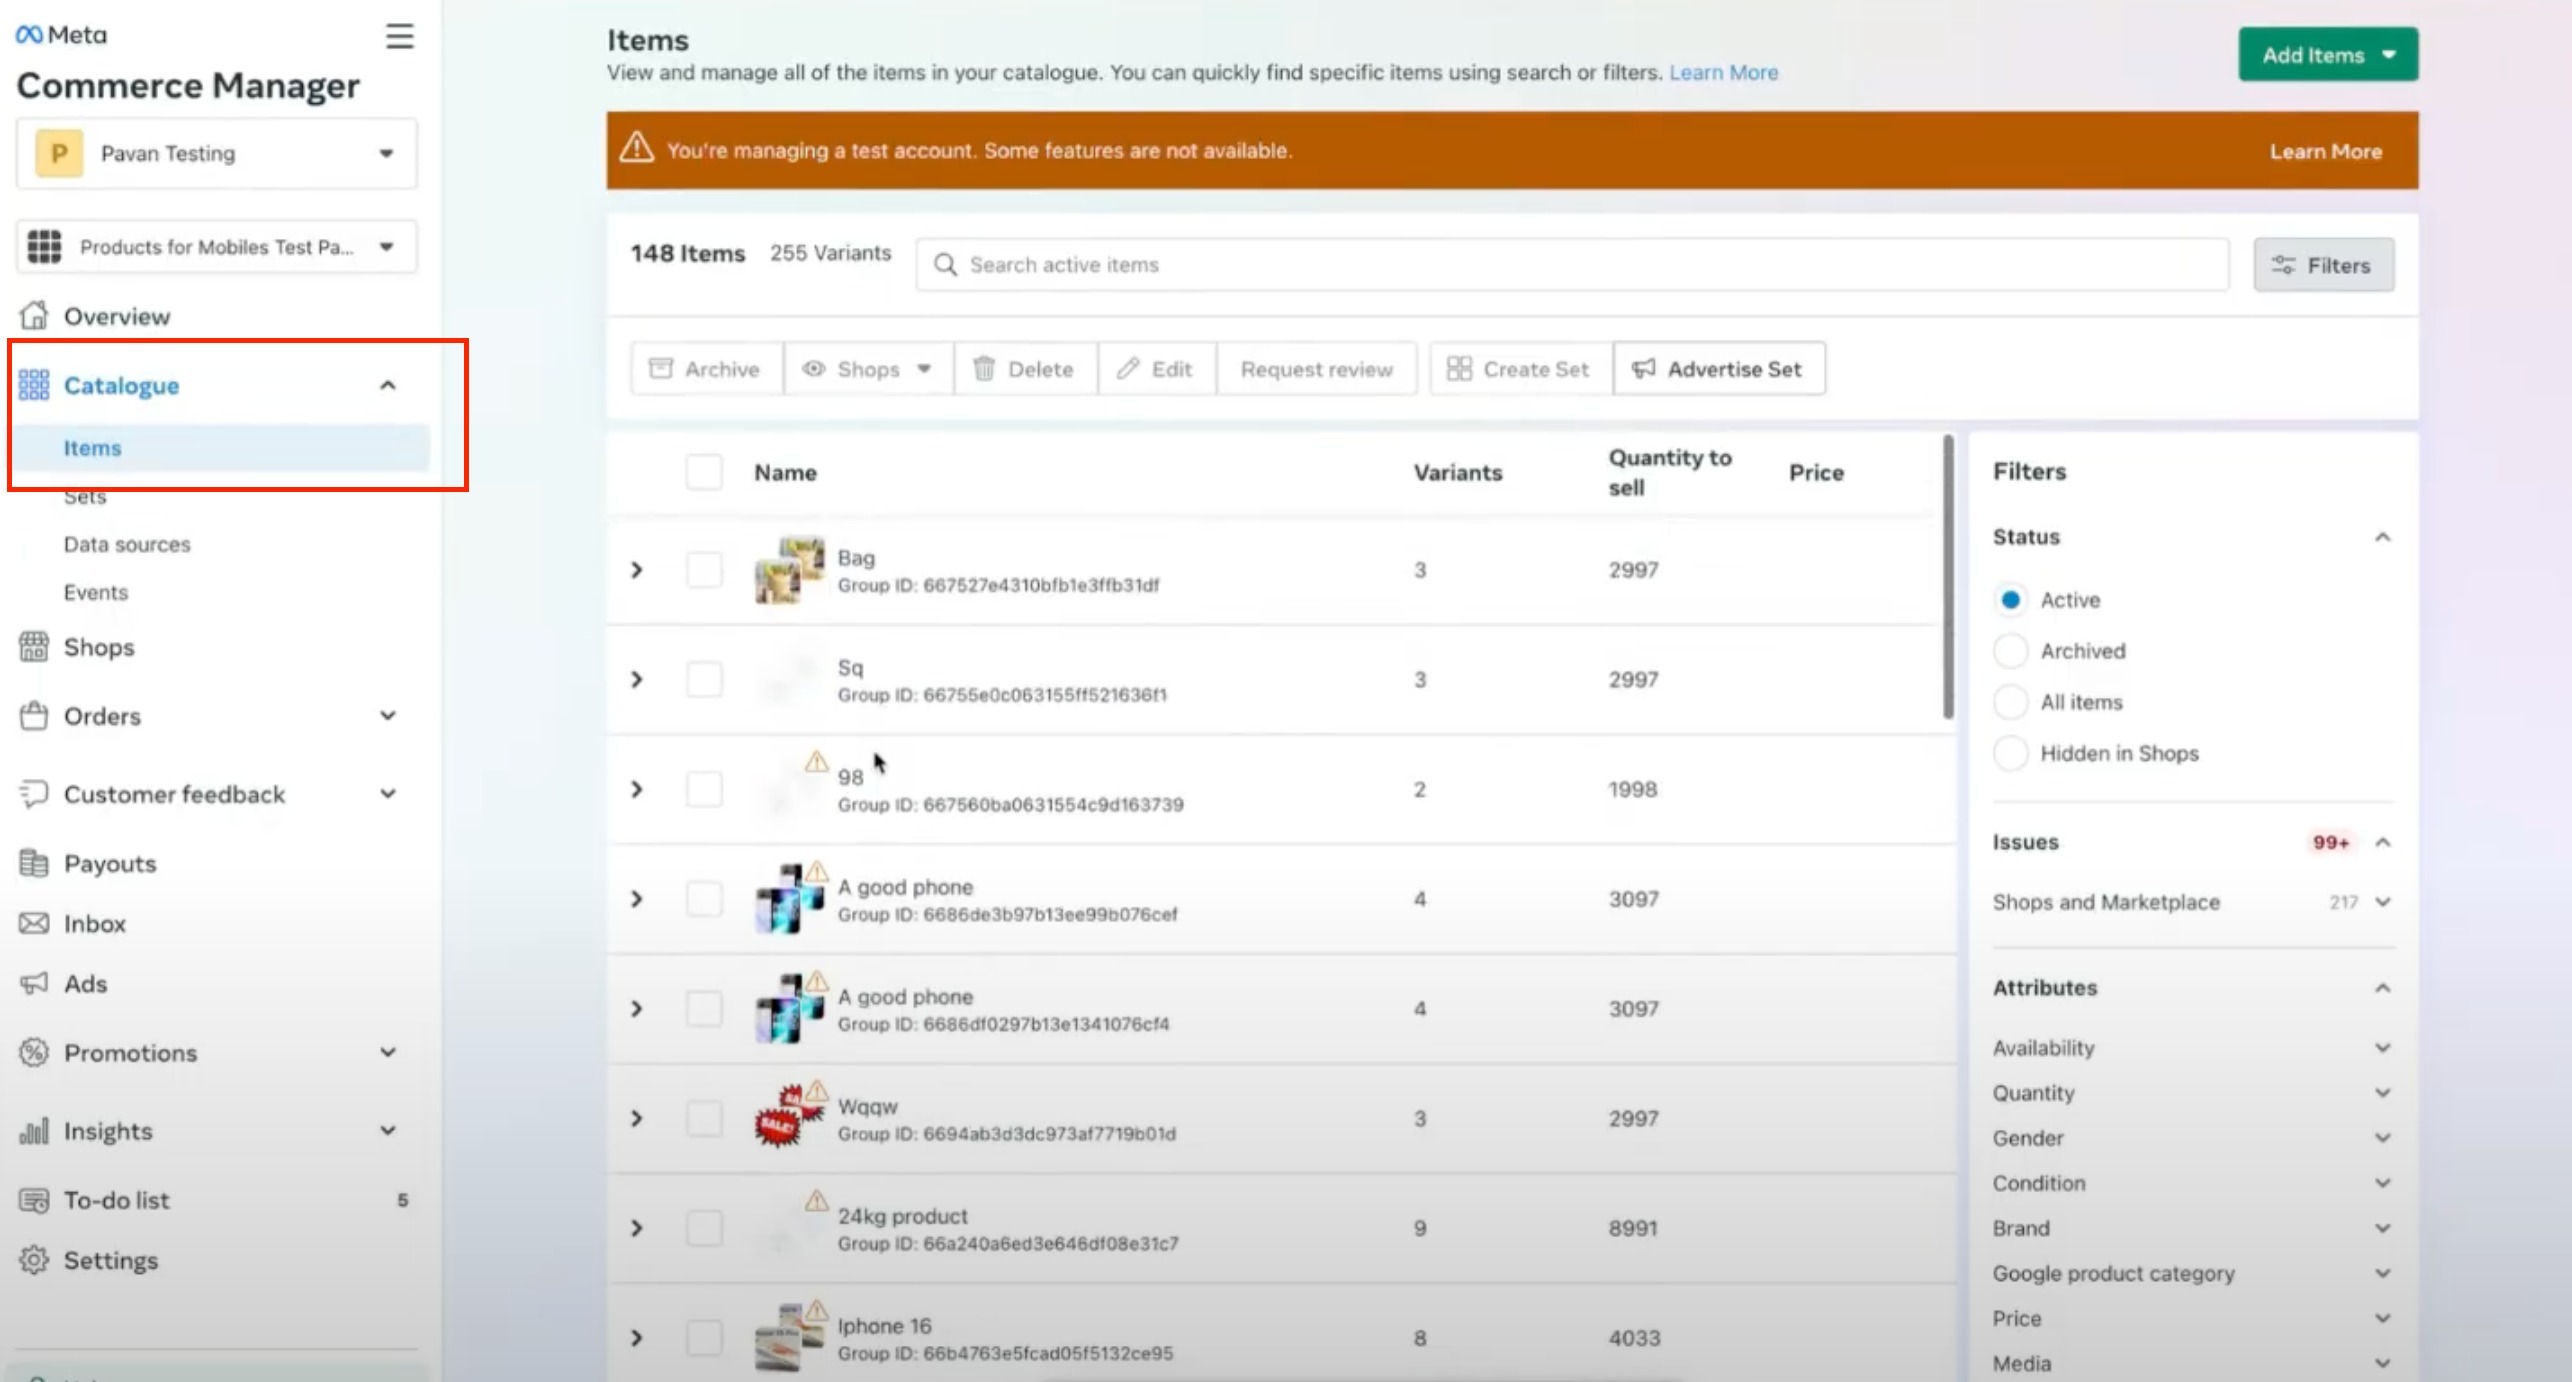Open Inbox envelope icon
This screenshot has height=1382, width=2572.
pyautogui.click(x=34, y=923)
